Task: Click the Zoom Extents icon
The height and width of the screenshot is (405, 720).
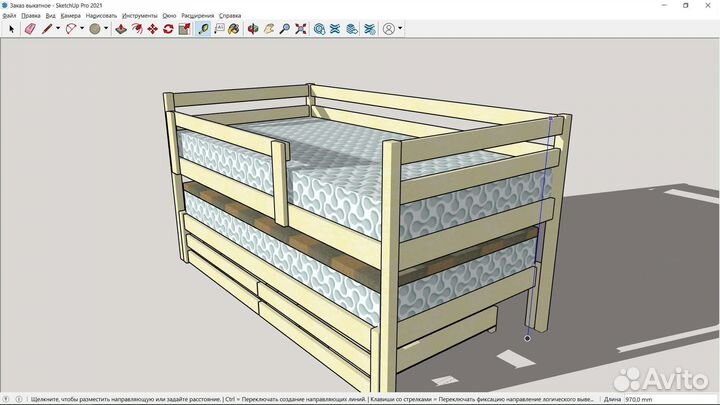Action: click(x=301, y=29)
